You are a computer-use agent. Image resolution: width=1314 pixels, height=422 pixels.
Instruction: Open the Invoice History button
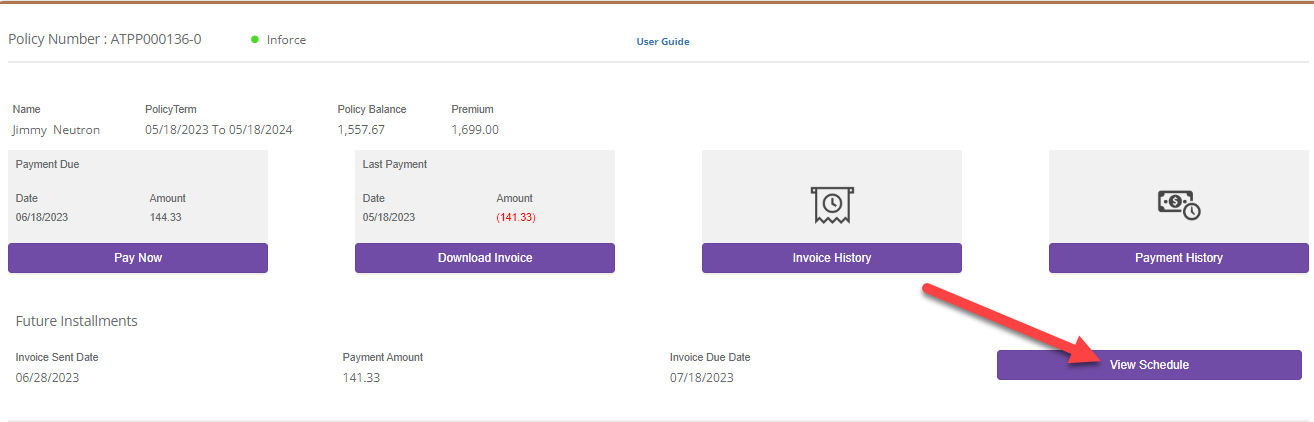[x=831, y=258]
